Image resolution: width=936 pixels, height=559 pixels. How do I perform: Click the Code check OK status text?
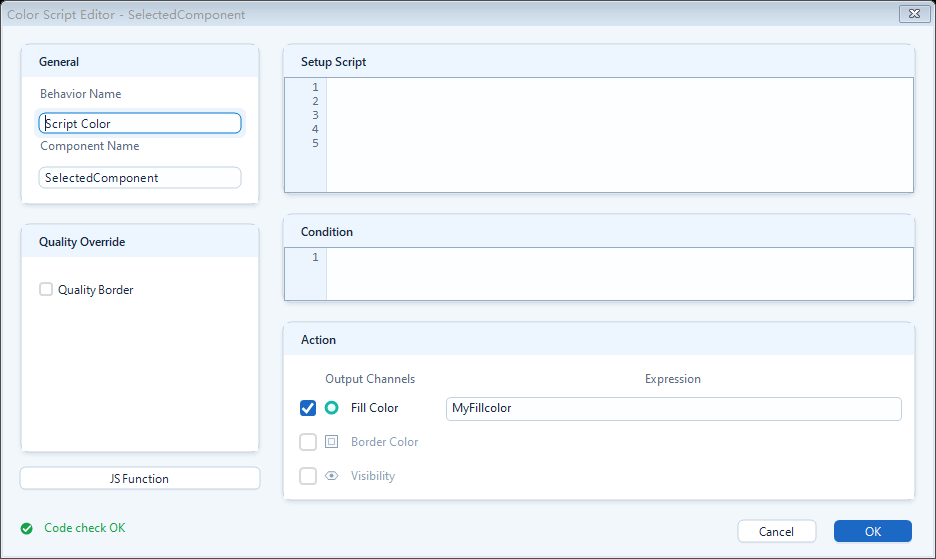85,528
